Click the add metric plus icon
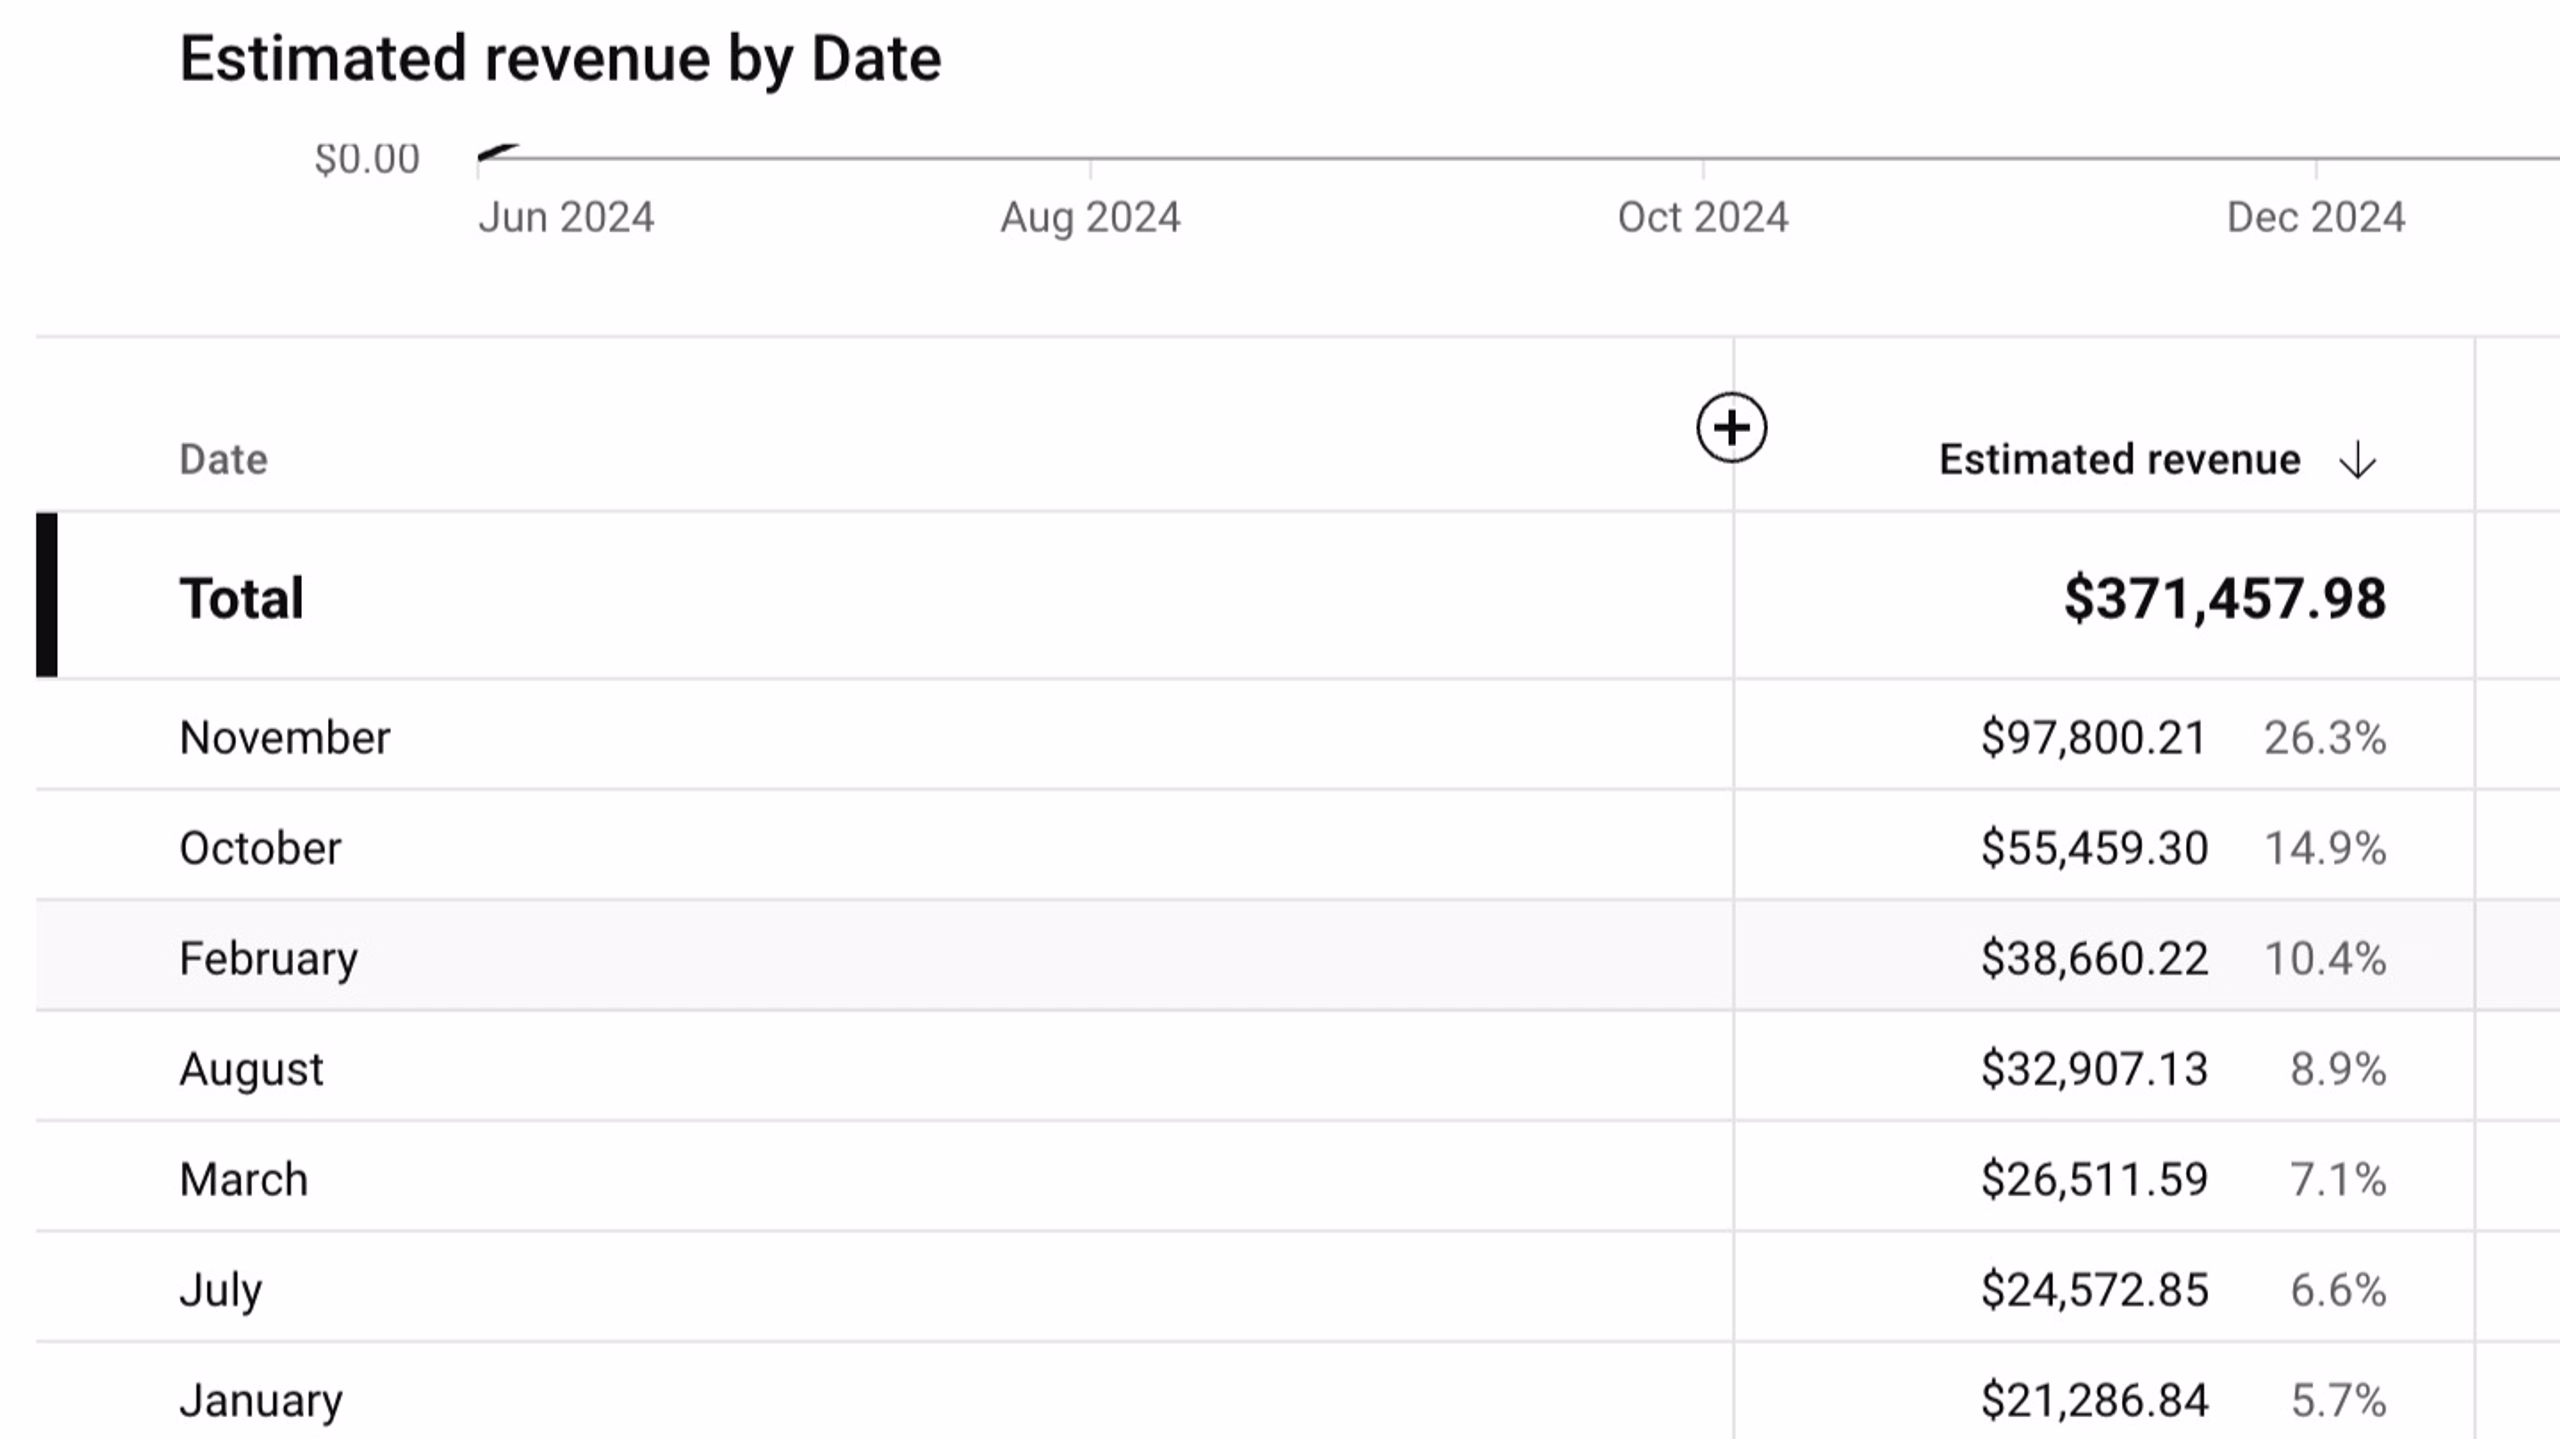 [x=1732, y=428]
